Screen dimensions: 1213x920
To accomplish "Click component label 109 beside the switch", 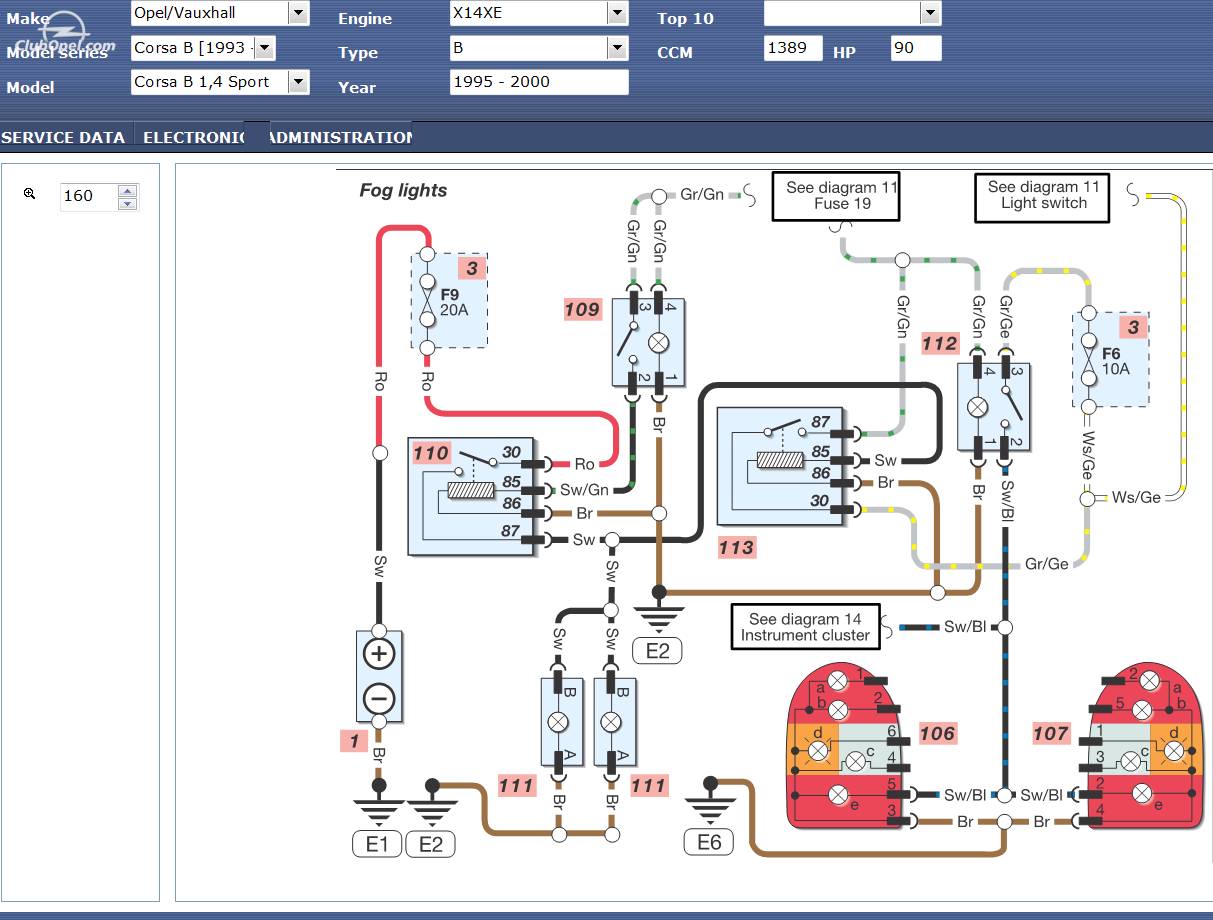I will [x=583, y=309].
